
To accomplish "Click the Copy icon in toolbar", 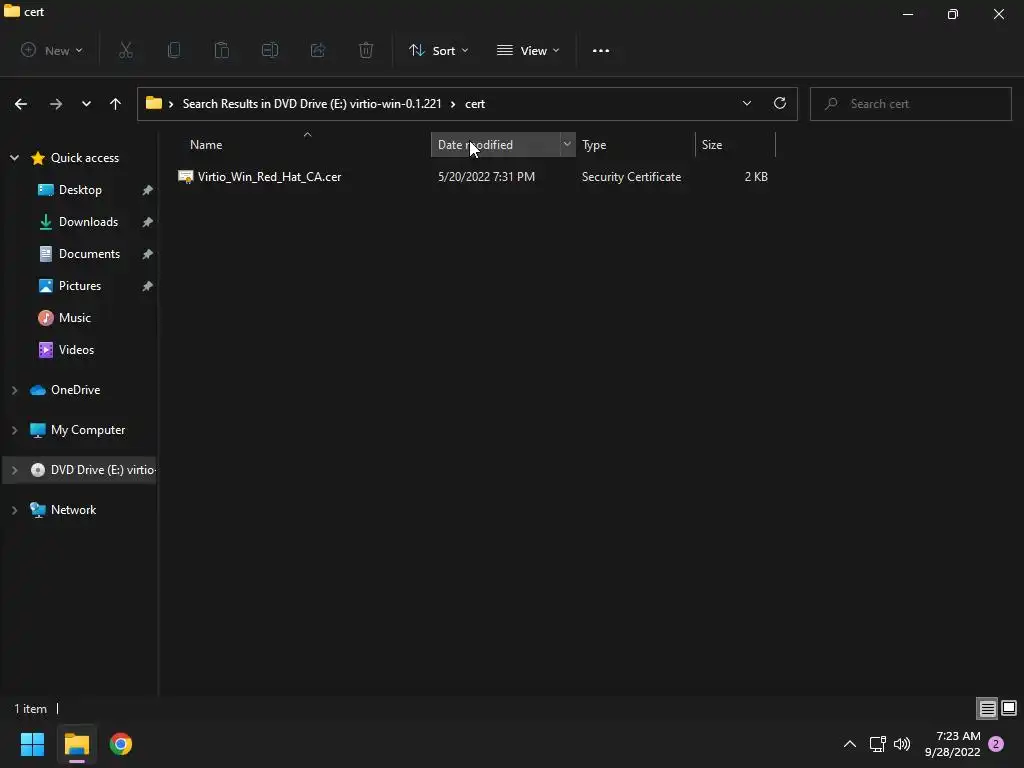I will click(174, 50).
